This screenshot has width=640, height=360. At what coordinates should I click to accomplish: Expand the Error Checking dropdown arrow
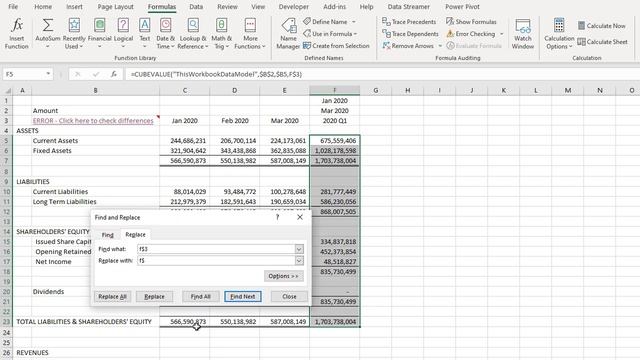pos(501,34)
